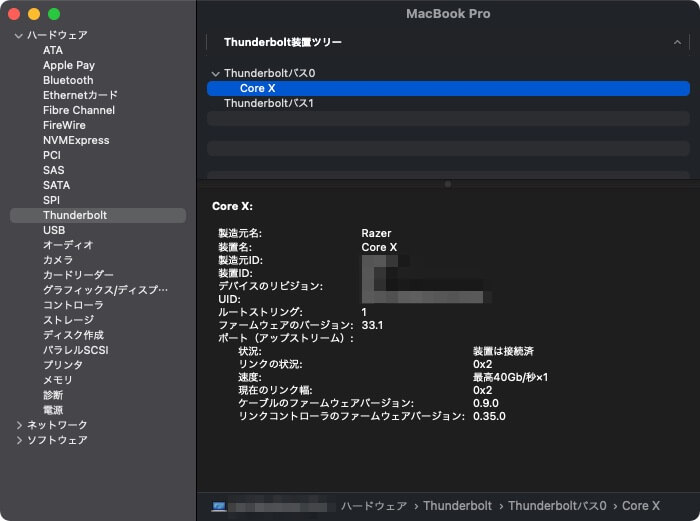Open the プリンタ entry
Viewport: 700px width, 521px height.
coord(62,365)
